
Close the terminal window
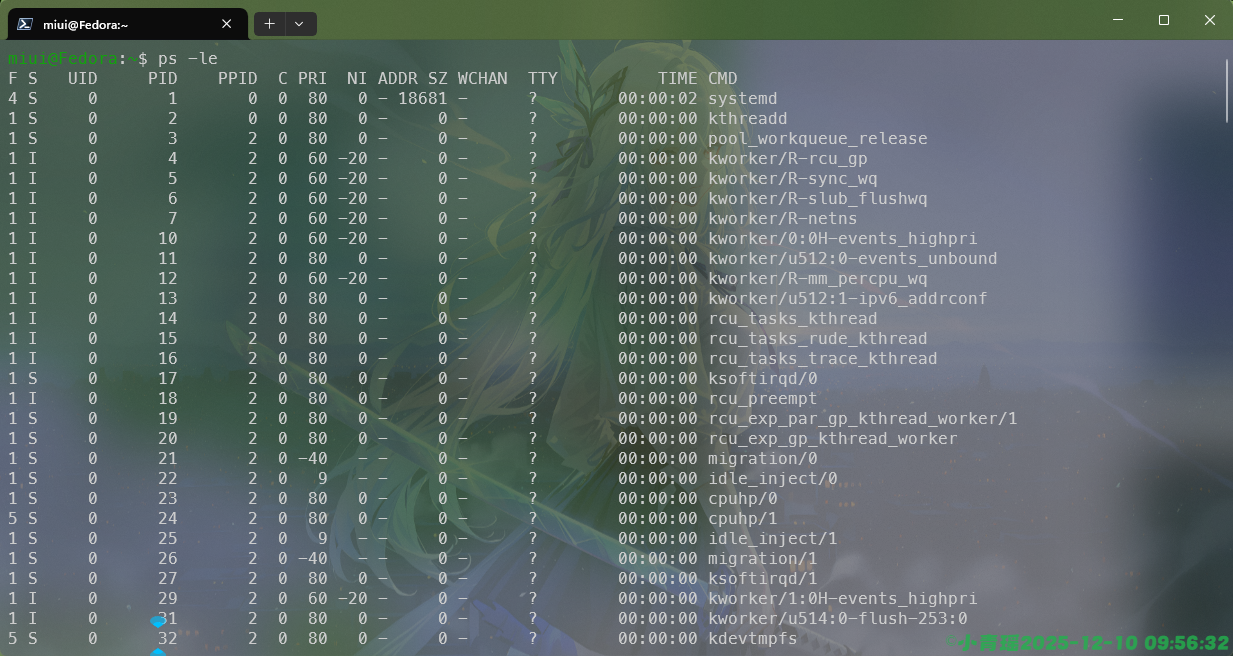(x=1209, y=20)
